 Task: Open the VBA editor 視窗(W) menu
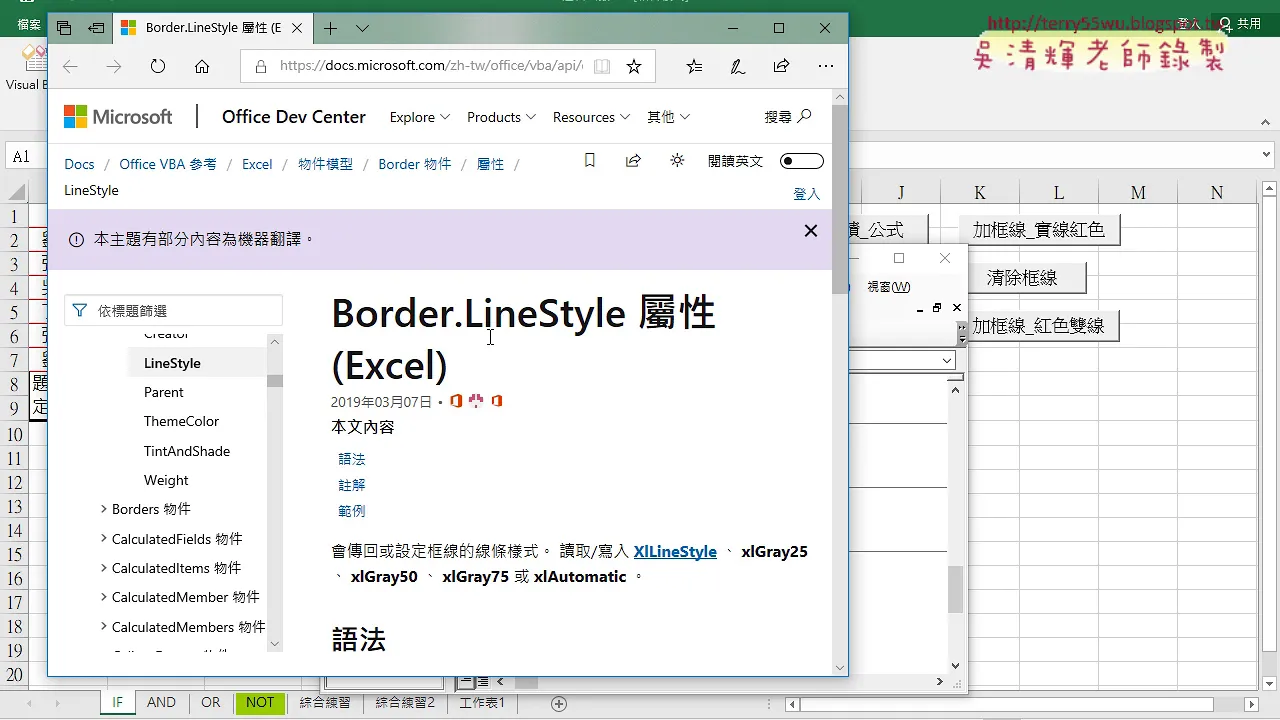pyautogui.click(x=889, y=287)
